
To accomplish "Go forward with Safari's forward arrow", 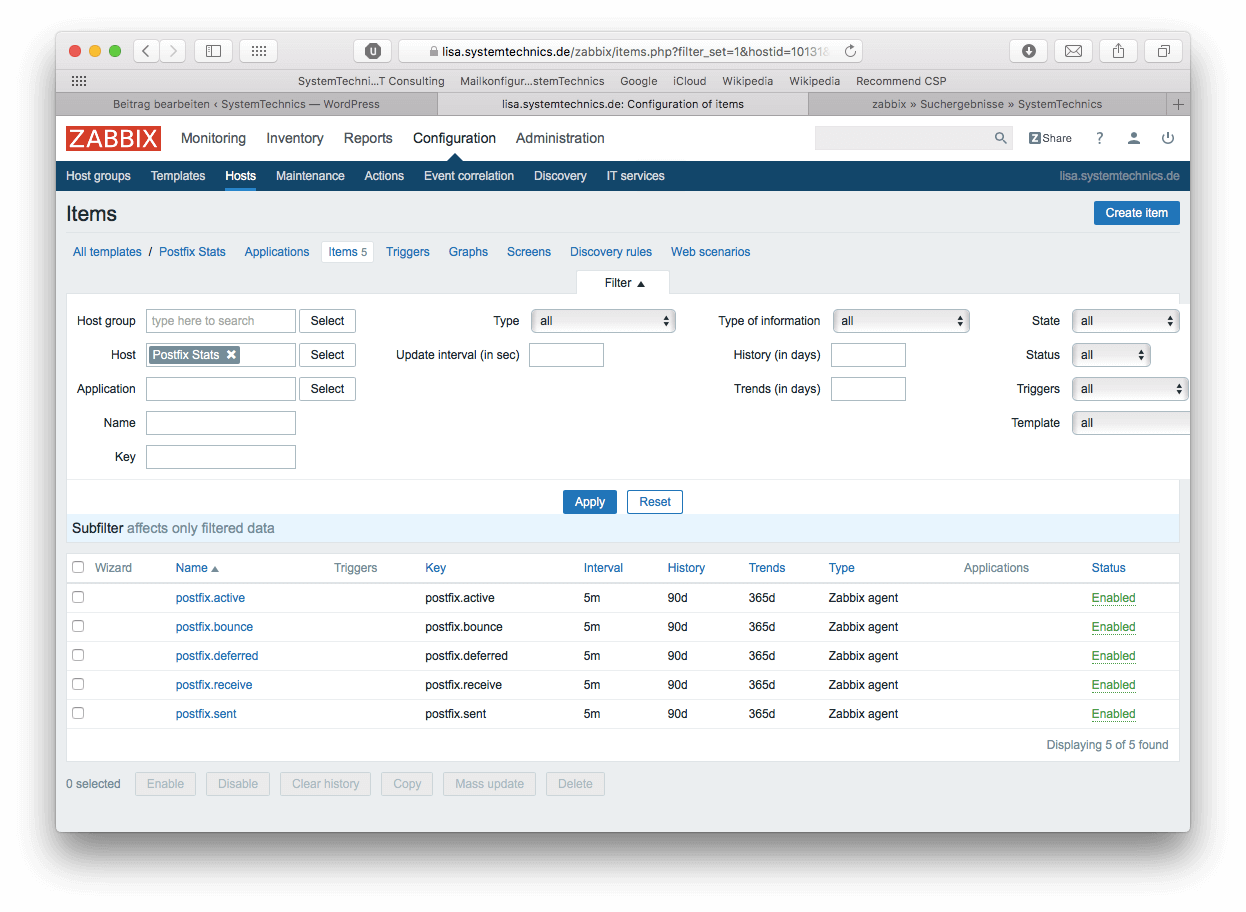I will [173, 51].
